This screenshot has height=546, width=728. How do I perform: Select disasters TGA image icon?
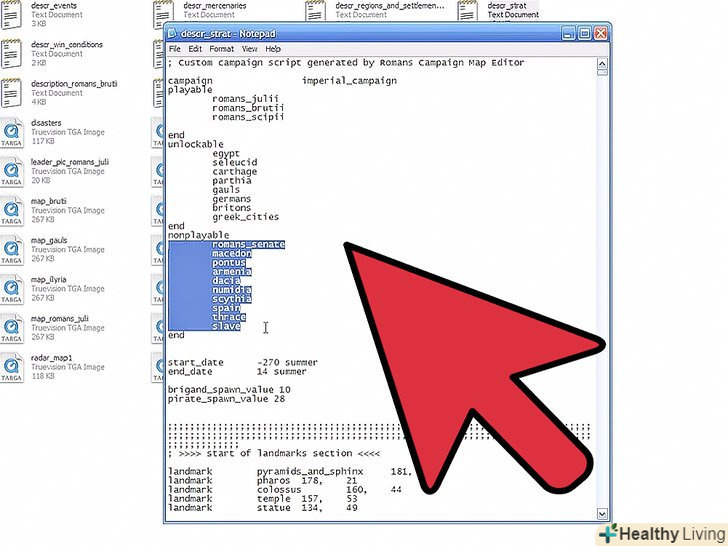tap(12, 133)
